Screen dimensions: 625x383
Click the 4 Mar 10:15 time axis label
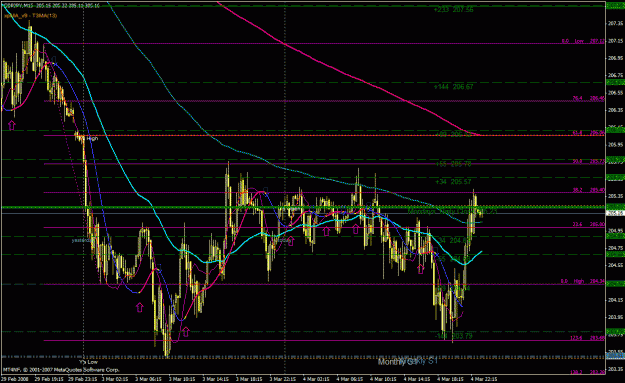(x=383, y=379)
